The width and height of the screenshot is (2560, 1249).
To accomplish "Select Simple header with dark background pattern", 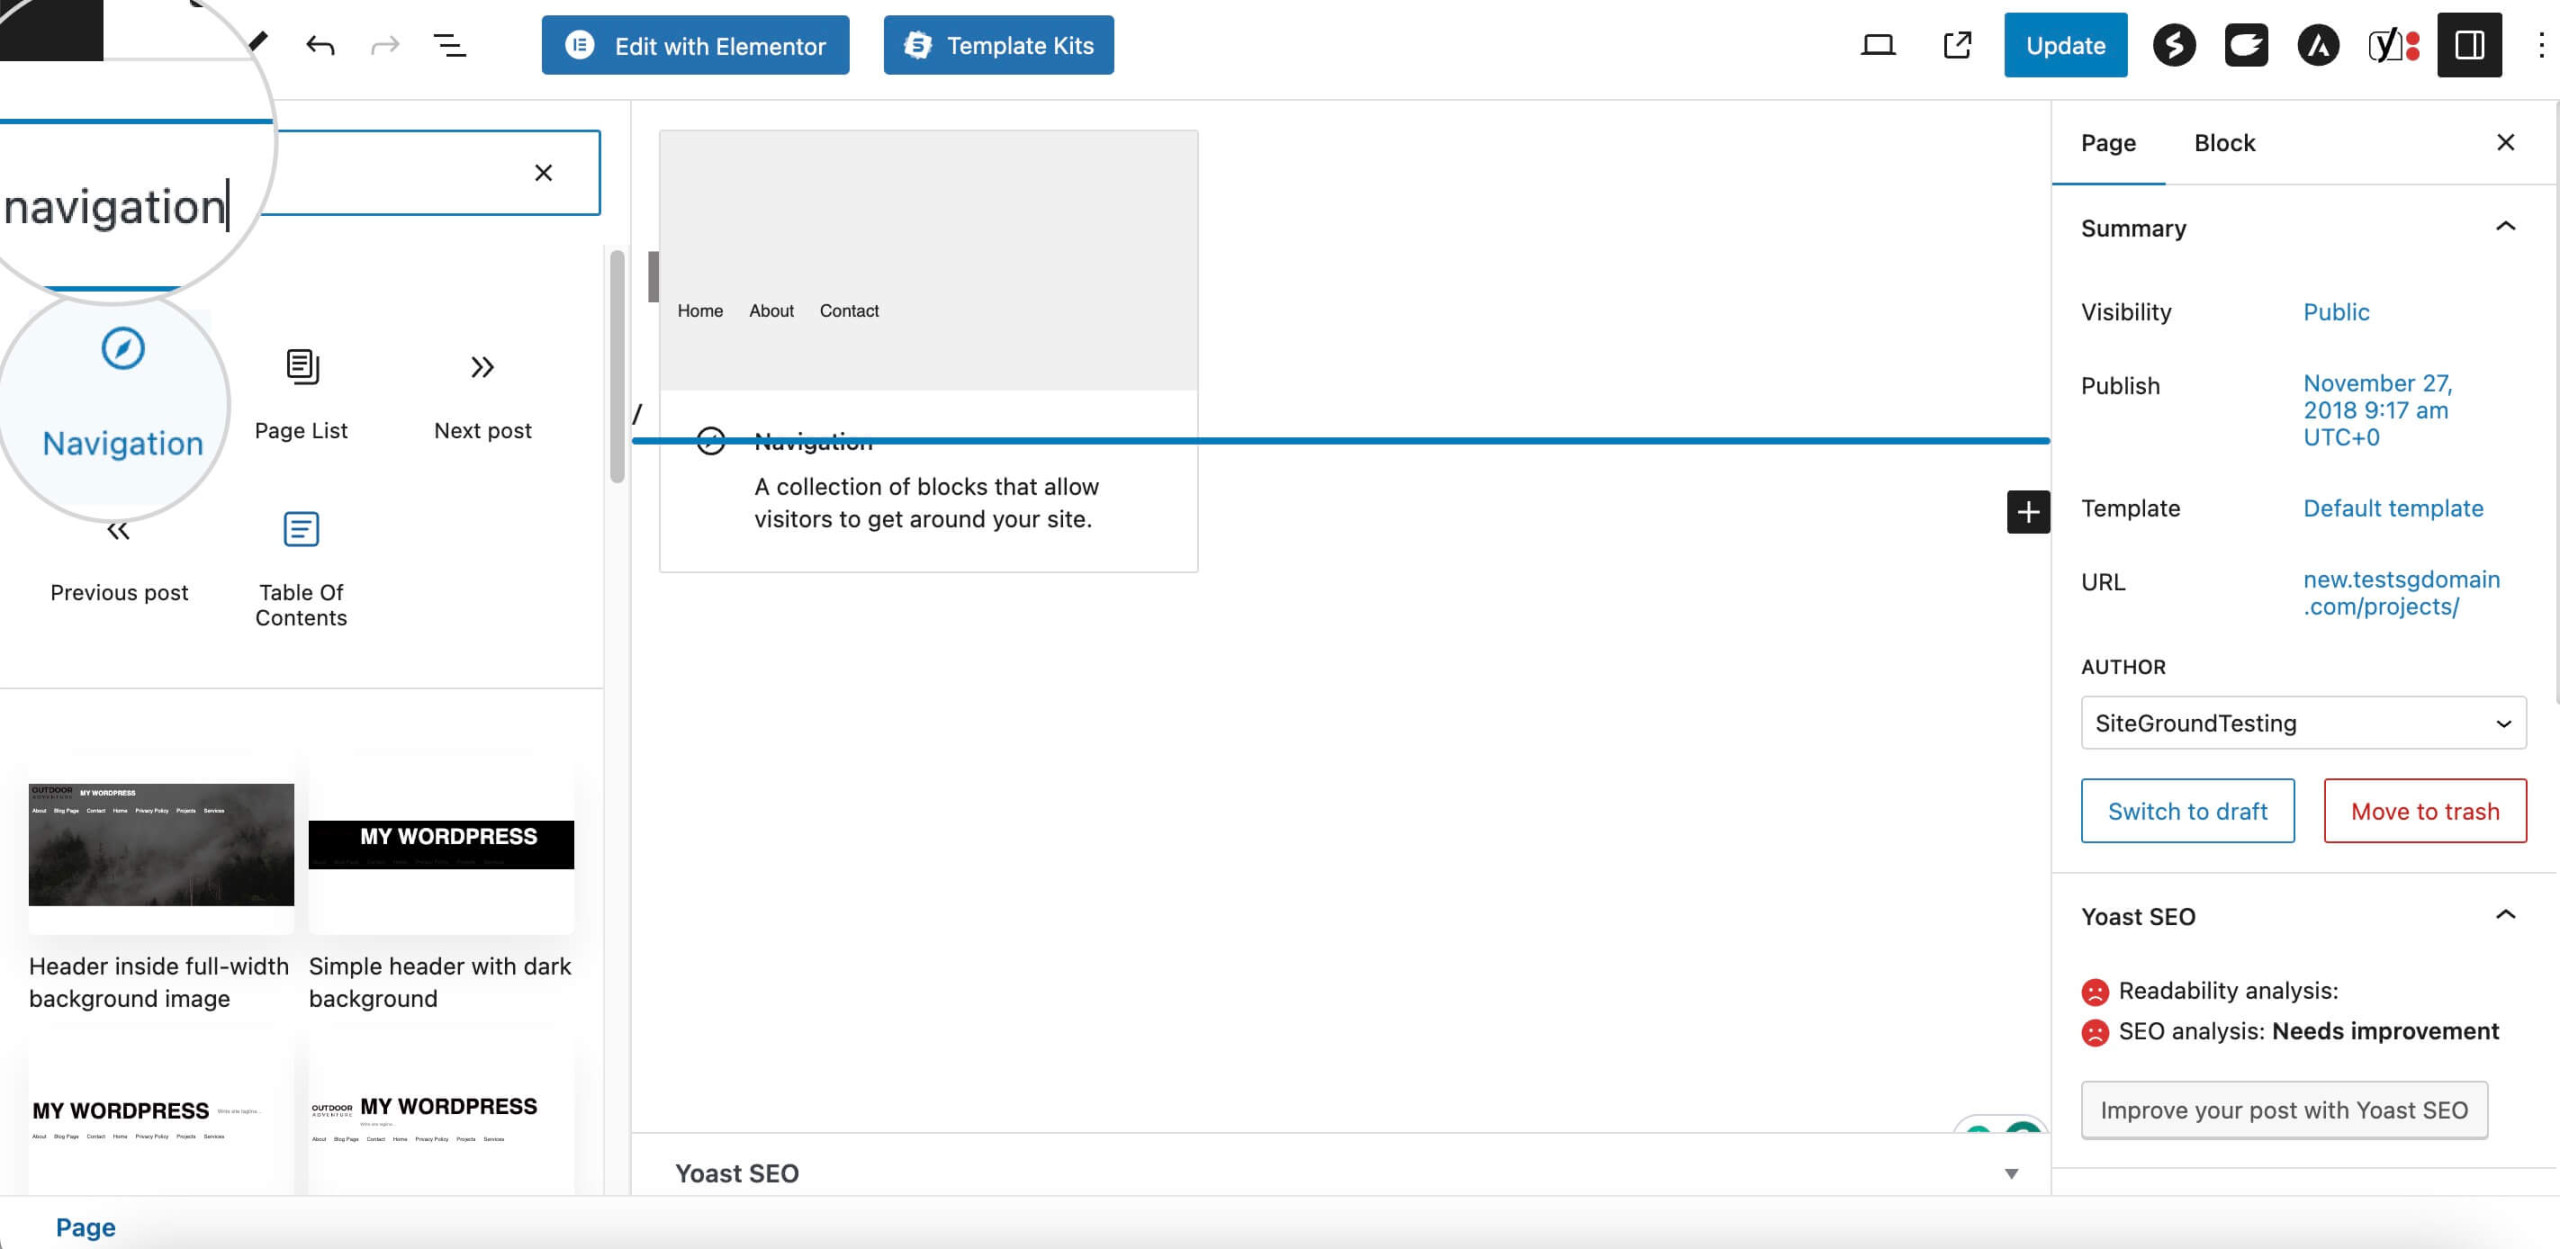I will point(441,884).
